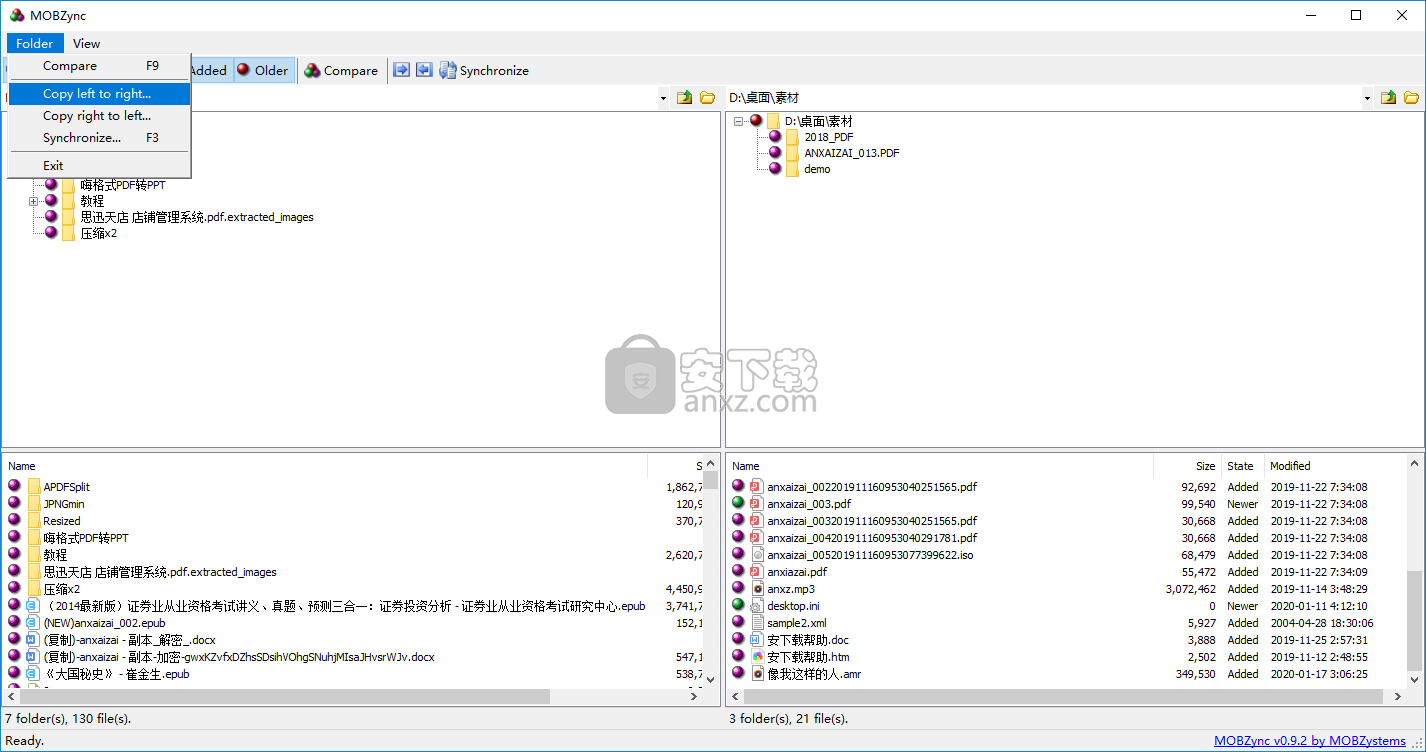Click the folder icon of APDFSplit in left list

pyautogui.click(x=33, y=487)
